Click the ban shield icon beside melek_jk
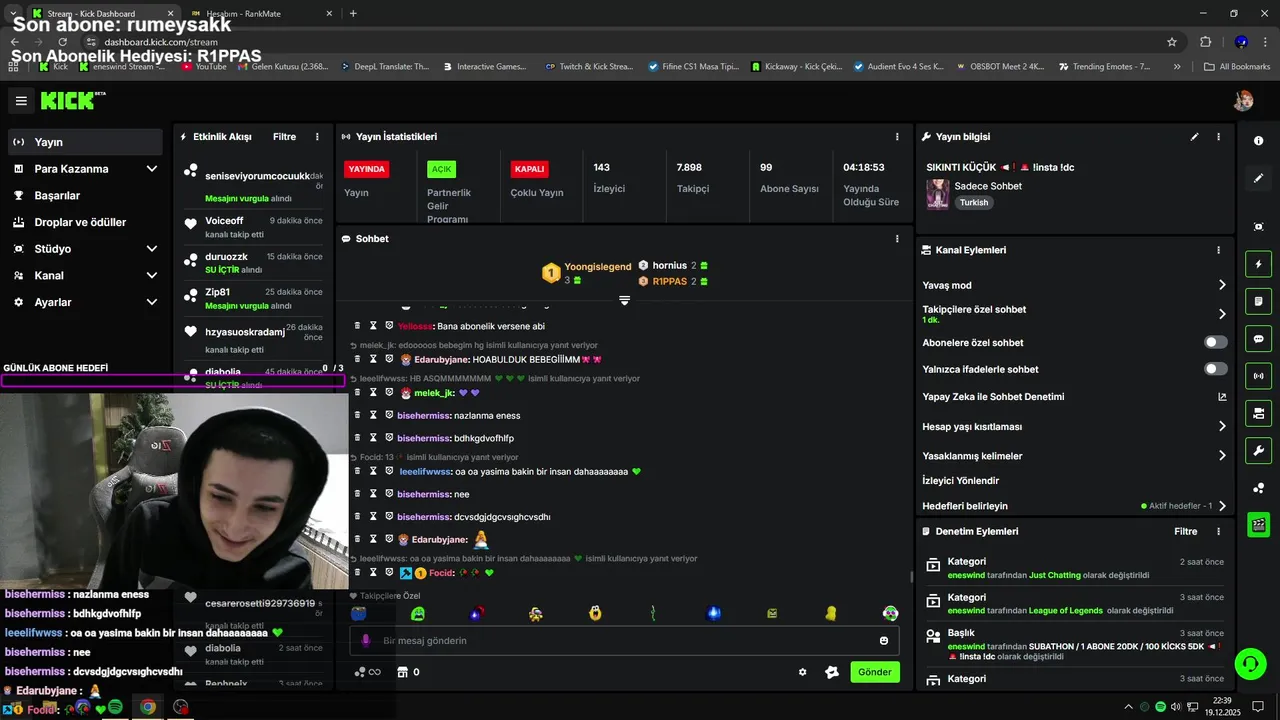Viewport: 1280px width, 720px height. [389, 393]
